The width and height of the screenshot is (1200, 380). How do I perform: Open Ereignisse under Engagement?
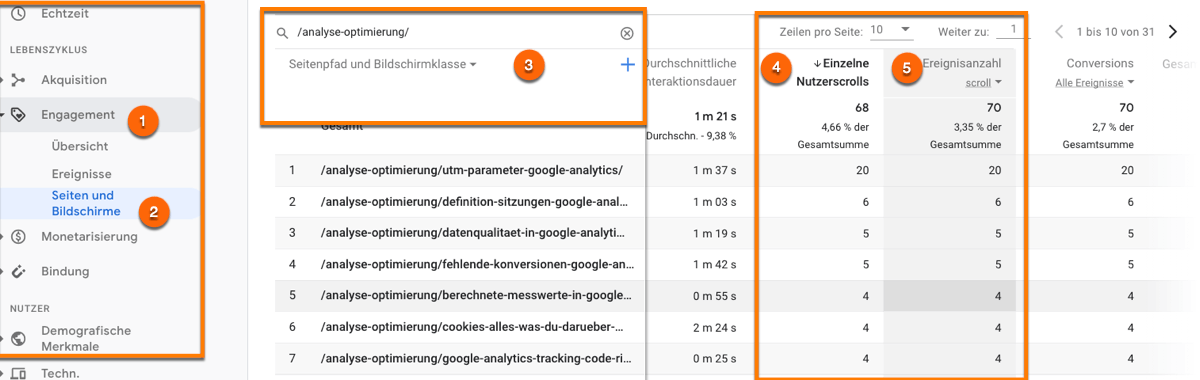[82, 174]
